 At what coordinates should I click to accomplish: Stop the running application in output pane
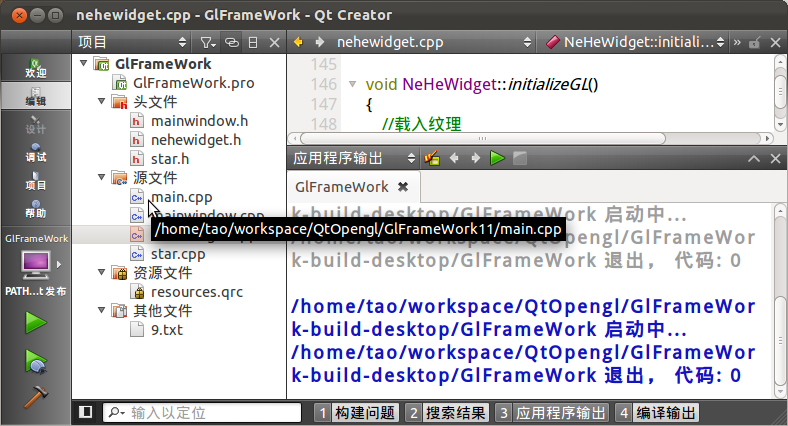[520, 159]
